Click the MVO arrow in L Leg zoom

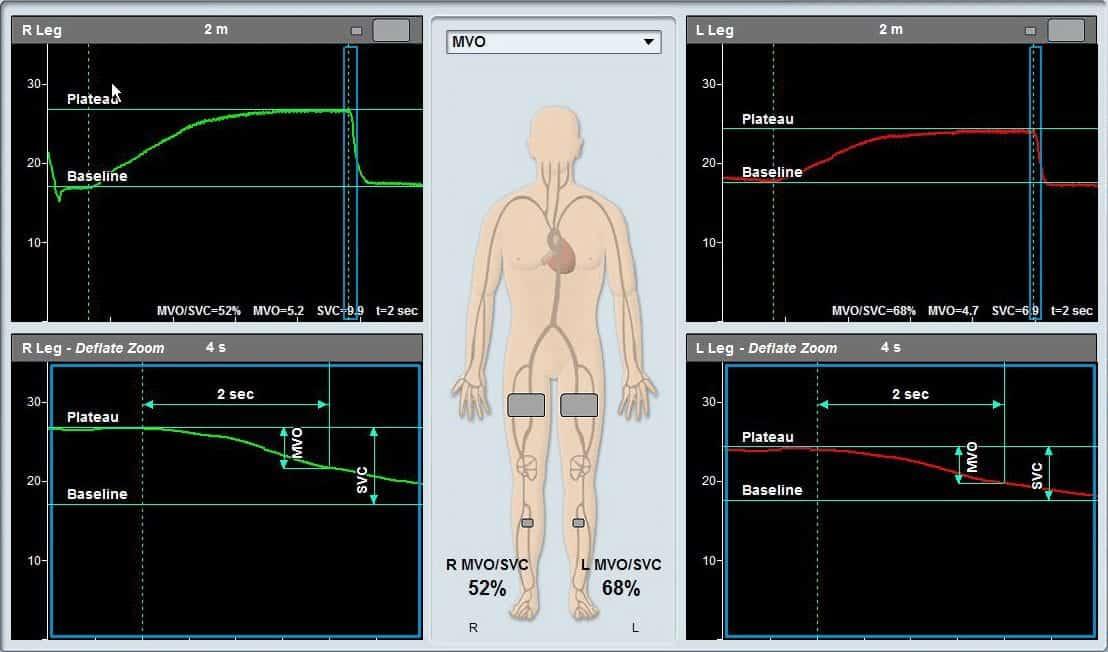[958, 464]
